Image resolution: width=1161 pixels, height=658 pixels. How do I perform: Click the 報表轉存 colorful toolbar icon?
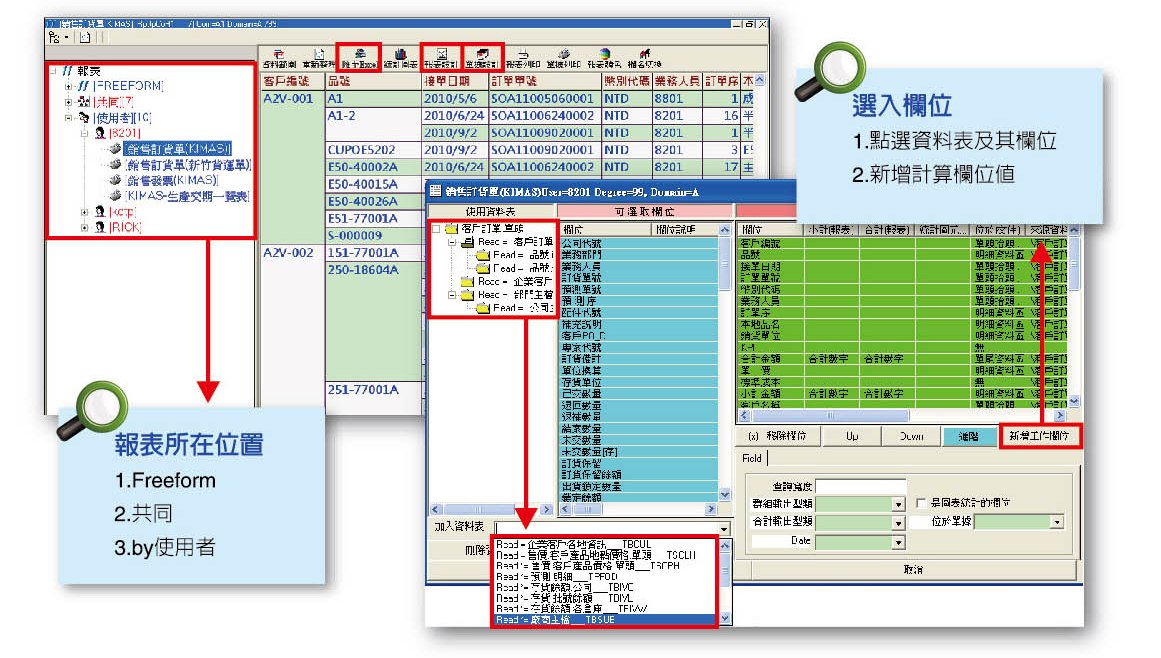[605, 56]
